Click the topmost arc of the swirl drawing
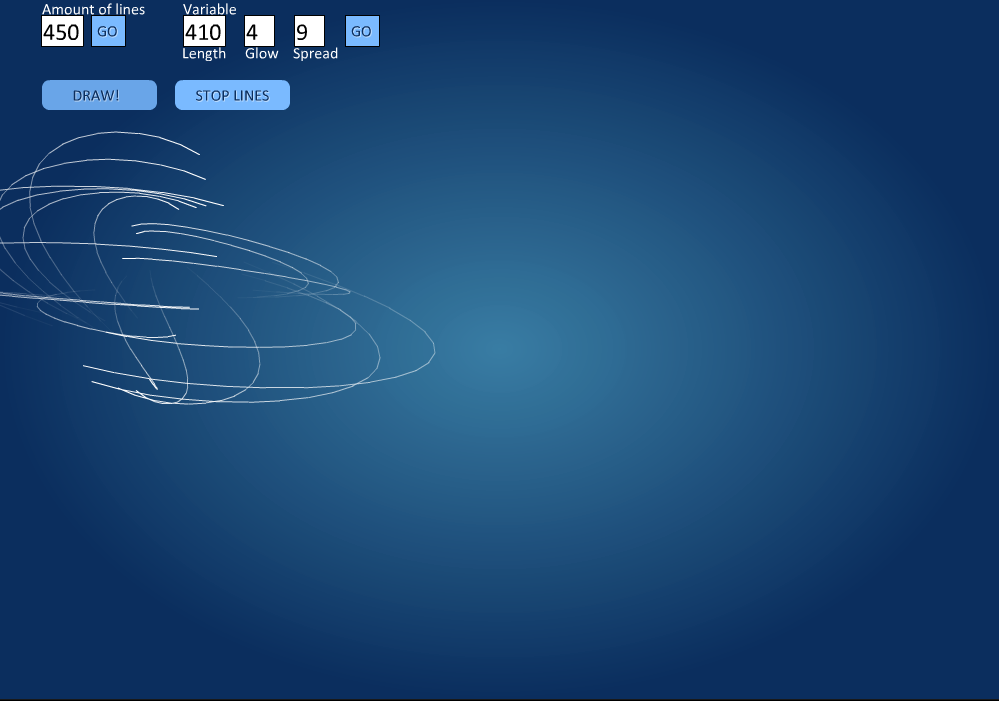This screenshot has width=999, height=701. click(115, 132)
